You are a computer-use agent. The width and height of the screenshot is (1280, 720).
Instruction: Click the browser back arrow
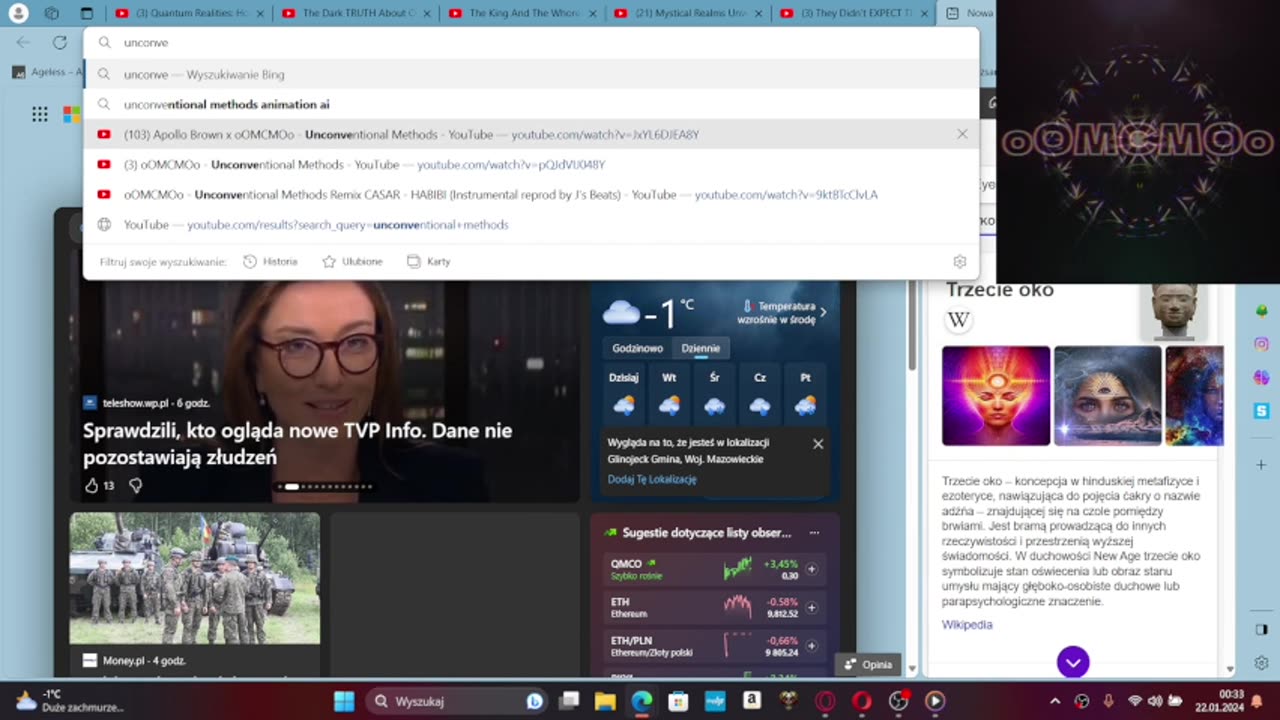pyautogui.click(x=23, y=42)
